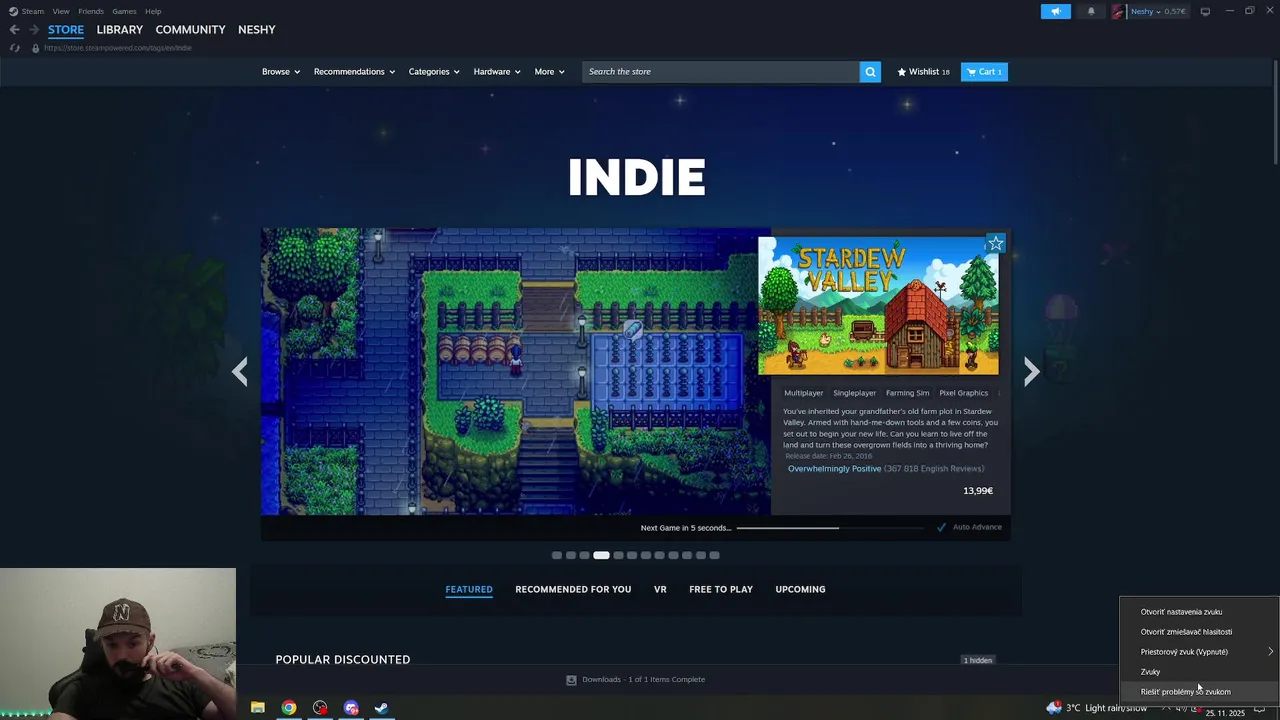Click the Neshy profile avatar picture

click(x=1118, y=12)
